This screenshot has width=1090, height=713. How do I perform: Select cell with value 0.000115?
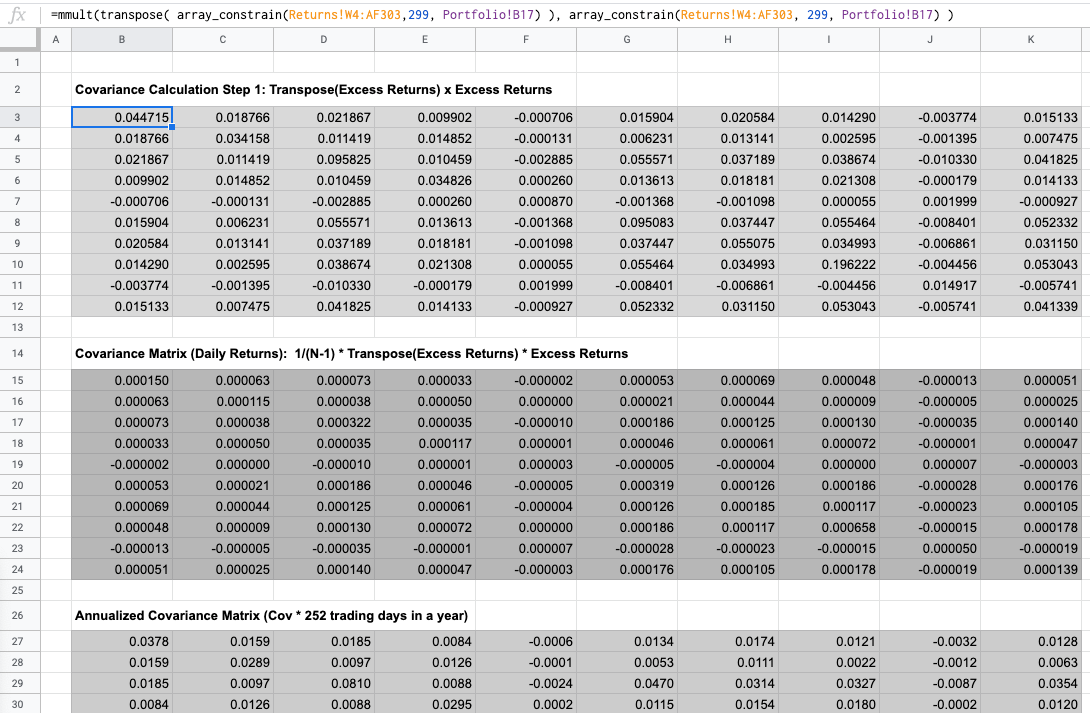tap(223, 401)
